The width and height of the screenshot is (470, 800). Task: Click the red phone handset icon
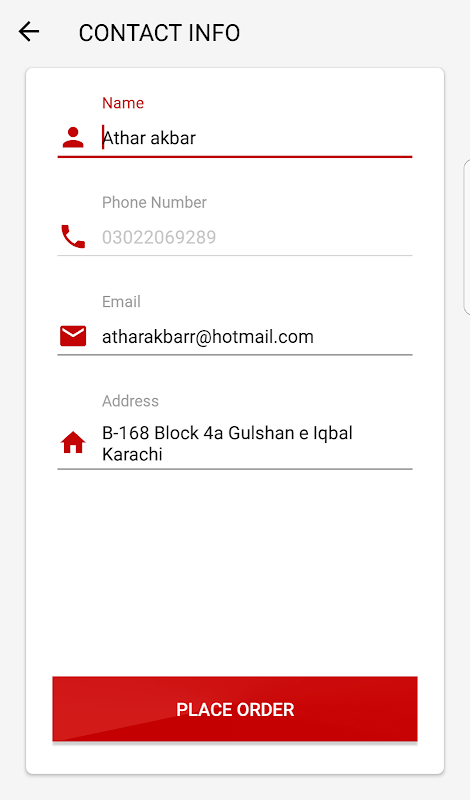pyautogui.click(x=73, y=237)
